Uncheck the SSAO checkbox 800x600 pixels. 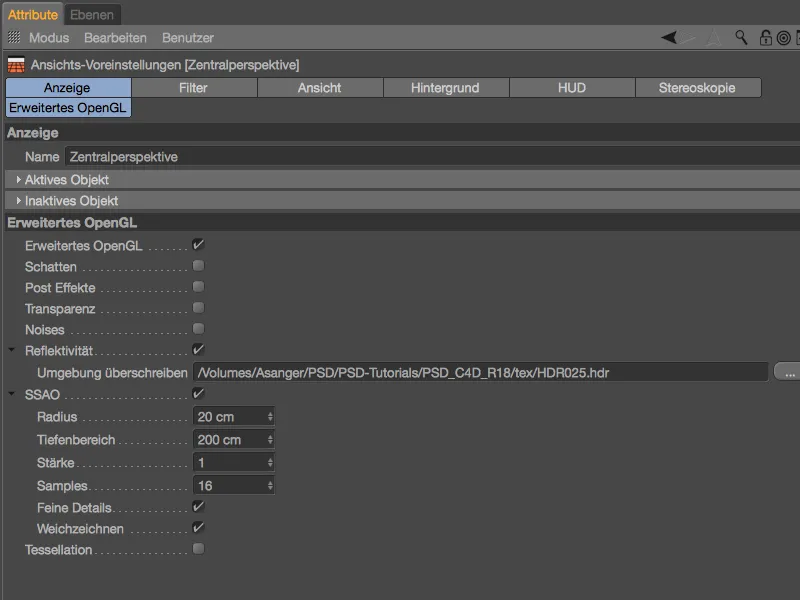pos(198,393)
